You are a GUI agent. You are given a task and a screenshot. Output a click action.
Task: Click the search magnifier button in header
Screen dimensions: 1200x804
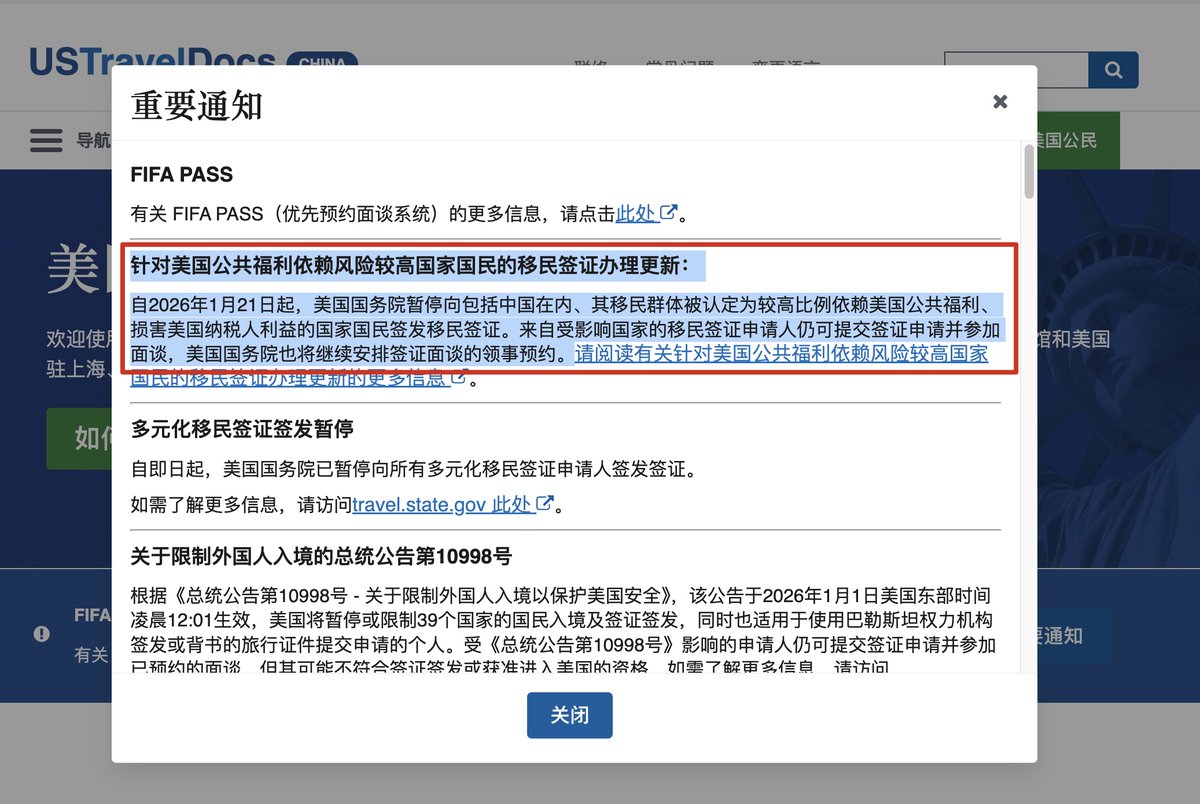(1113, 70)
